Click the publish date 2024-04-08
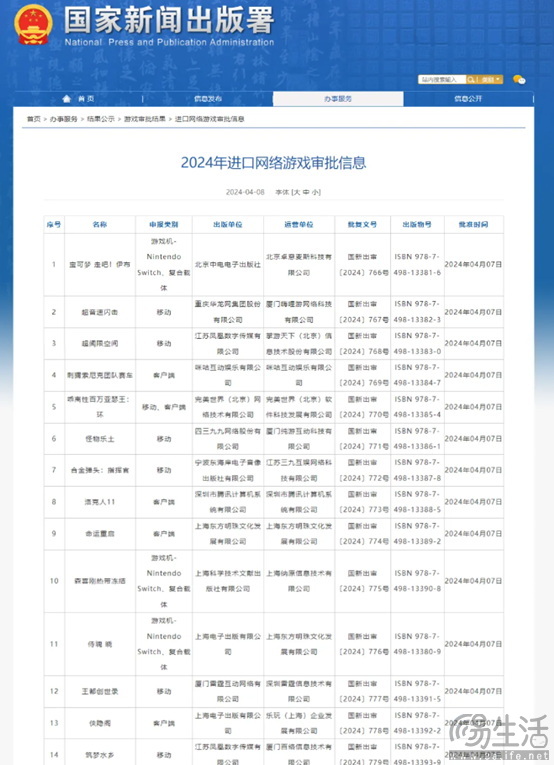 pyautogui.click(x=245, y=192)
